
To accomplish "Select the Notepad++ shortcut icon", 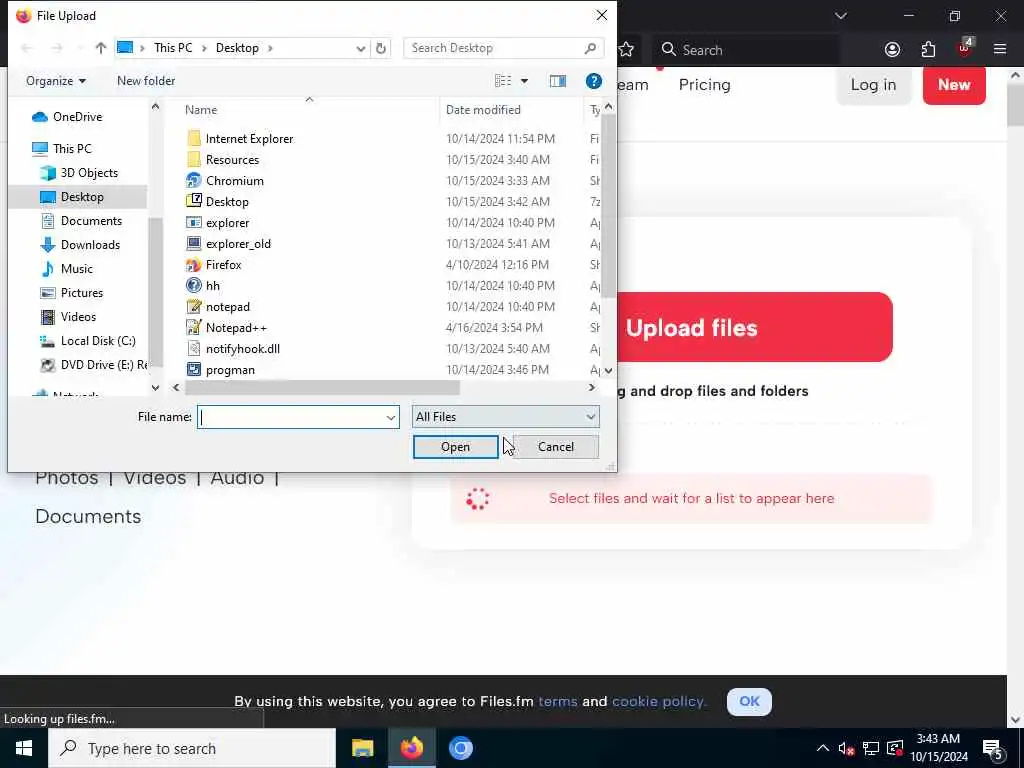I will pos(193,327).
